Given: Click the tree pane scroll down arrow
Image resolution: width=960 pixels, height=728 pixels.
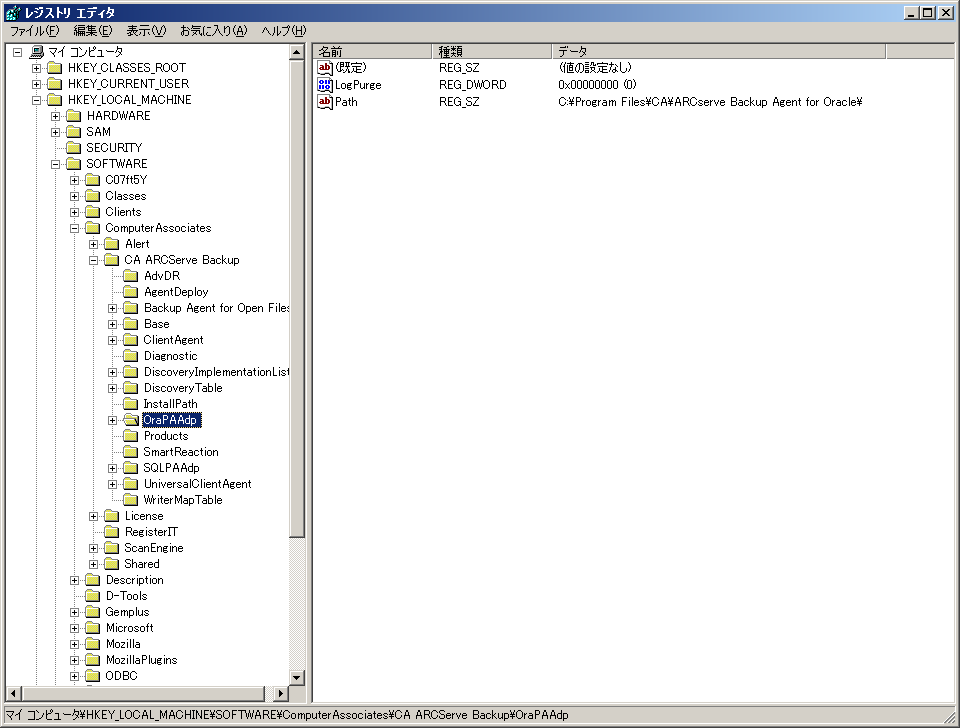Looking at the screenshot, I should tap(296, 677).
